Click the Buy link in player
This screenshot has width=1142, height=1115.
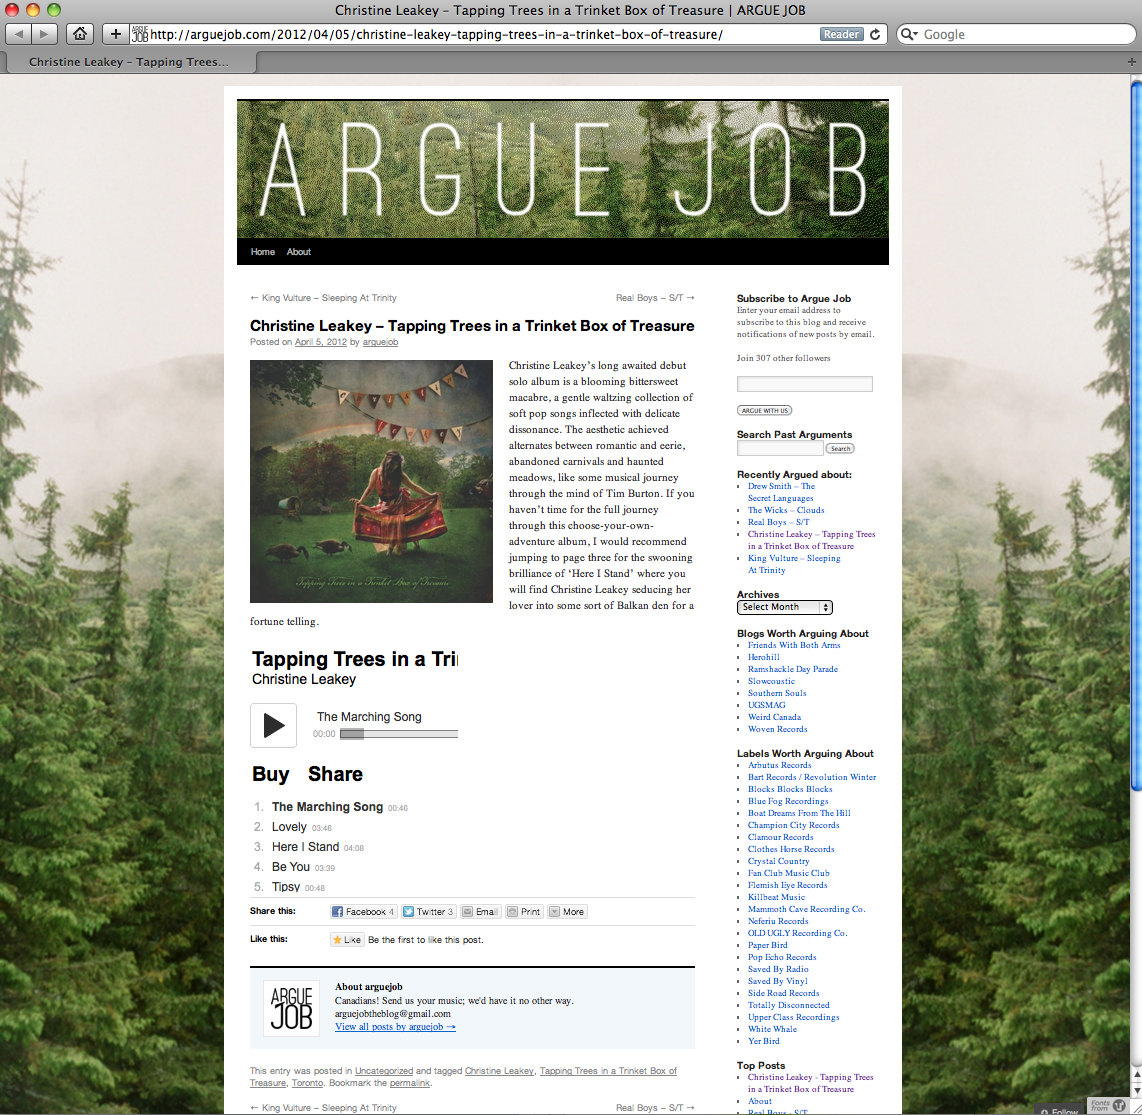tap(270, 773)
